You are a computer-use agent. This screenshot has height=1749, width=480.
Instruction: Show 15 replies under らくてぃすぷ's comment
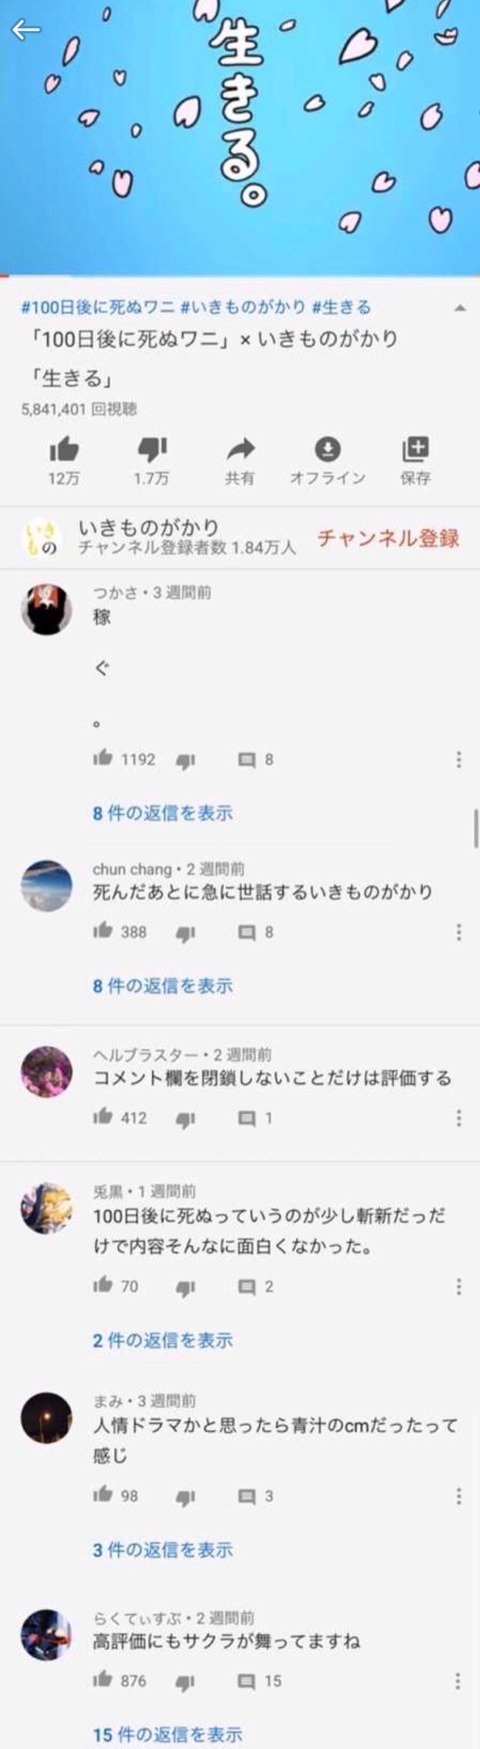168,1734
